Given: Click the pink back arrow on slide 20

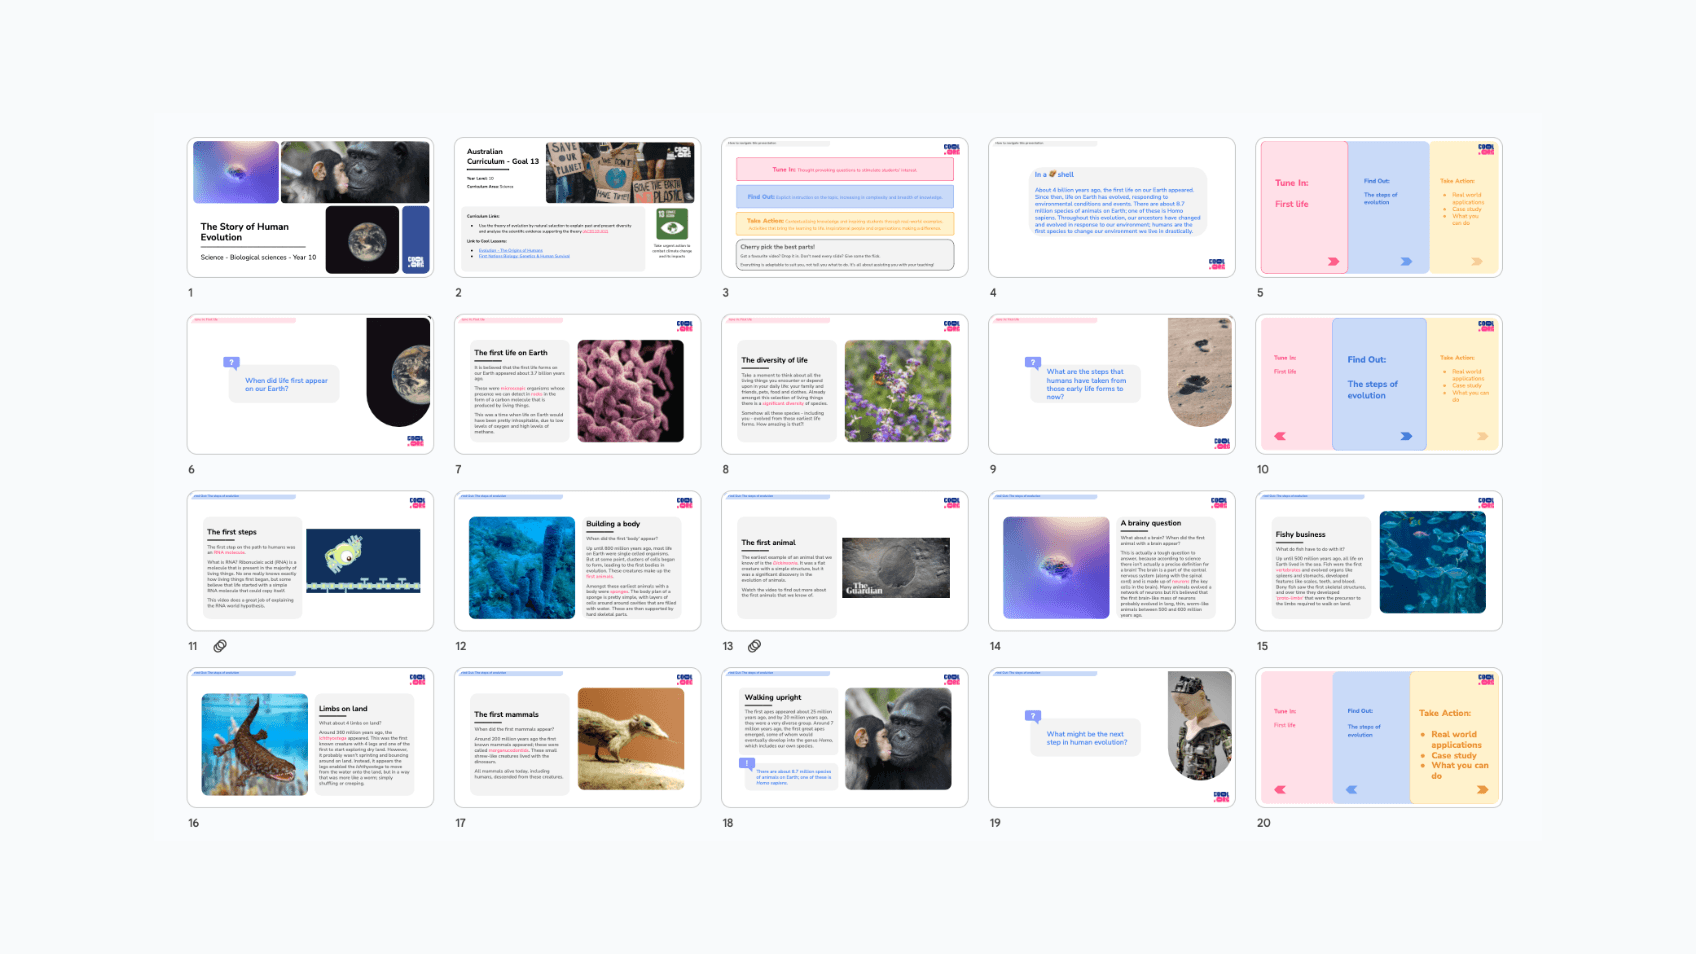Looking at the screenshot, I should click(x=1280, y=790).
